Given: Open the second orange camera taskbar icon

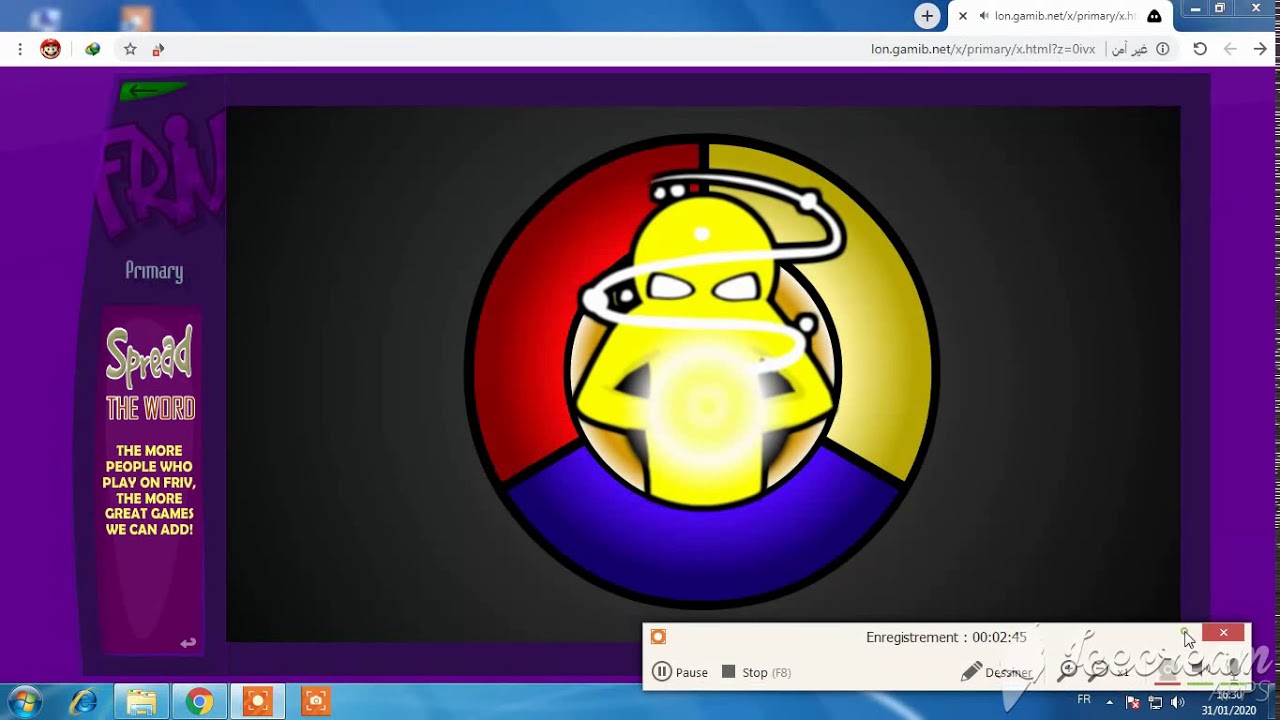Looking at the screenshot, I should (x=315, y=702).
